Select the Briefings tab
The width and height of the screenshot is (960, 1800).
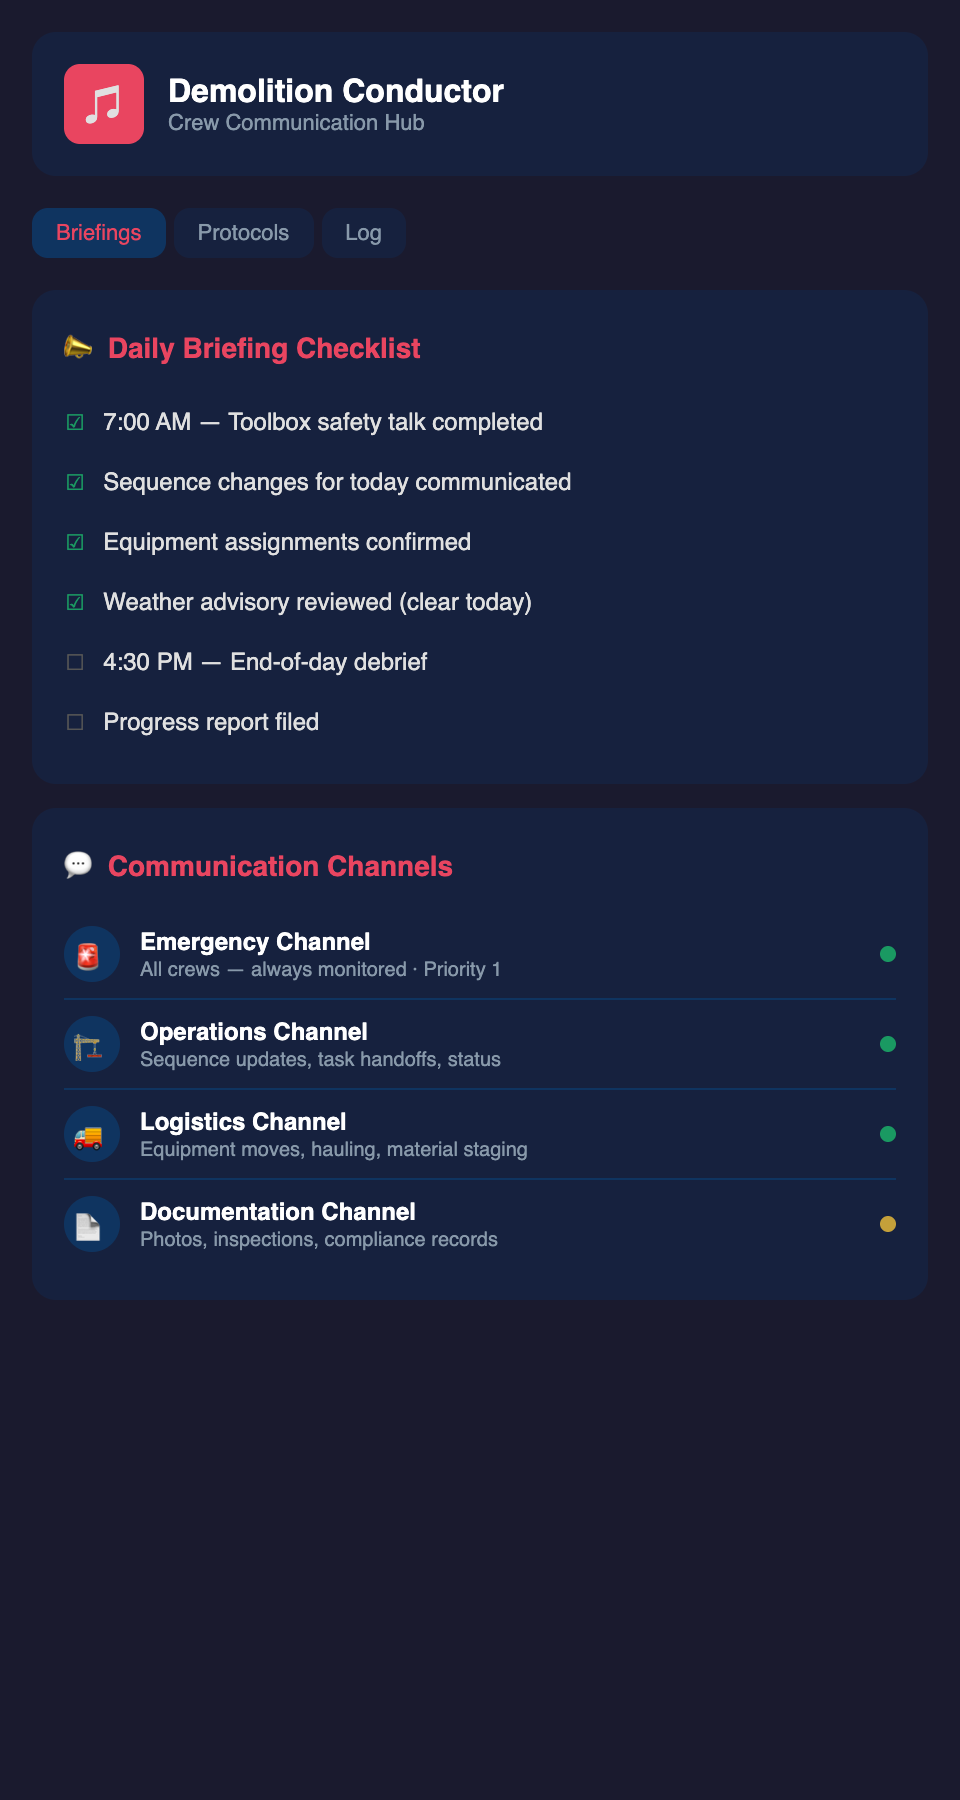click(98, 233)
